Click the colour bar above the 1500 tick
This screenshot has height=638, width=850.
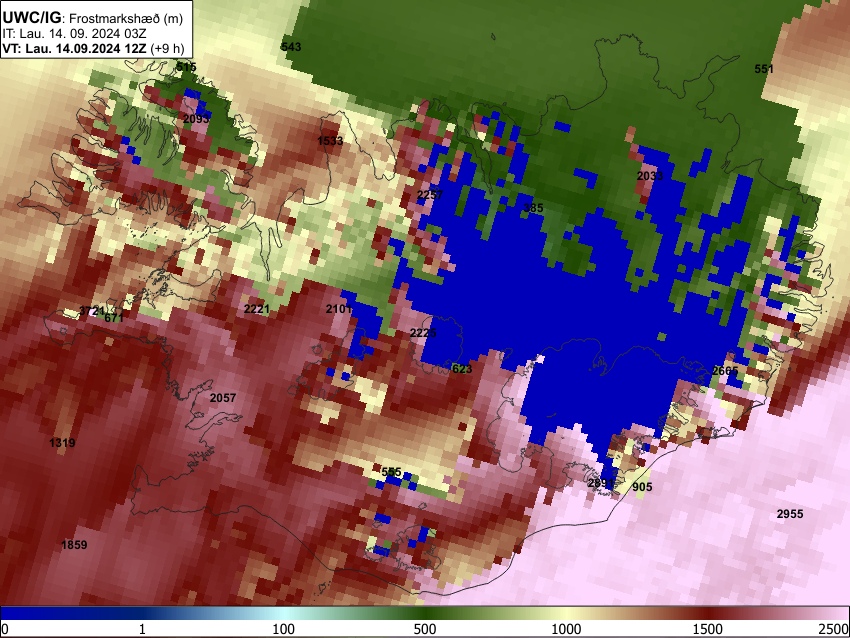point(707,614)
